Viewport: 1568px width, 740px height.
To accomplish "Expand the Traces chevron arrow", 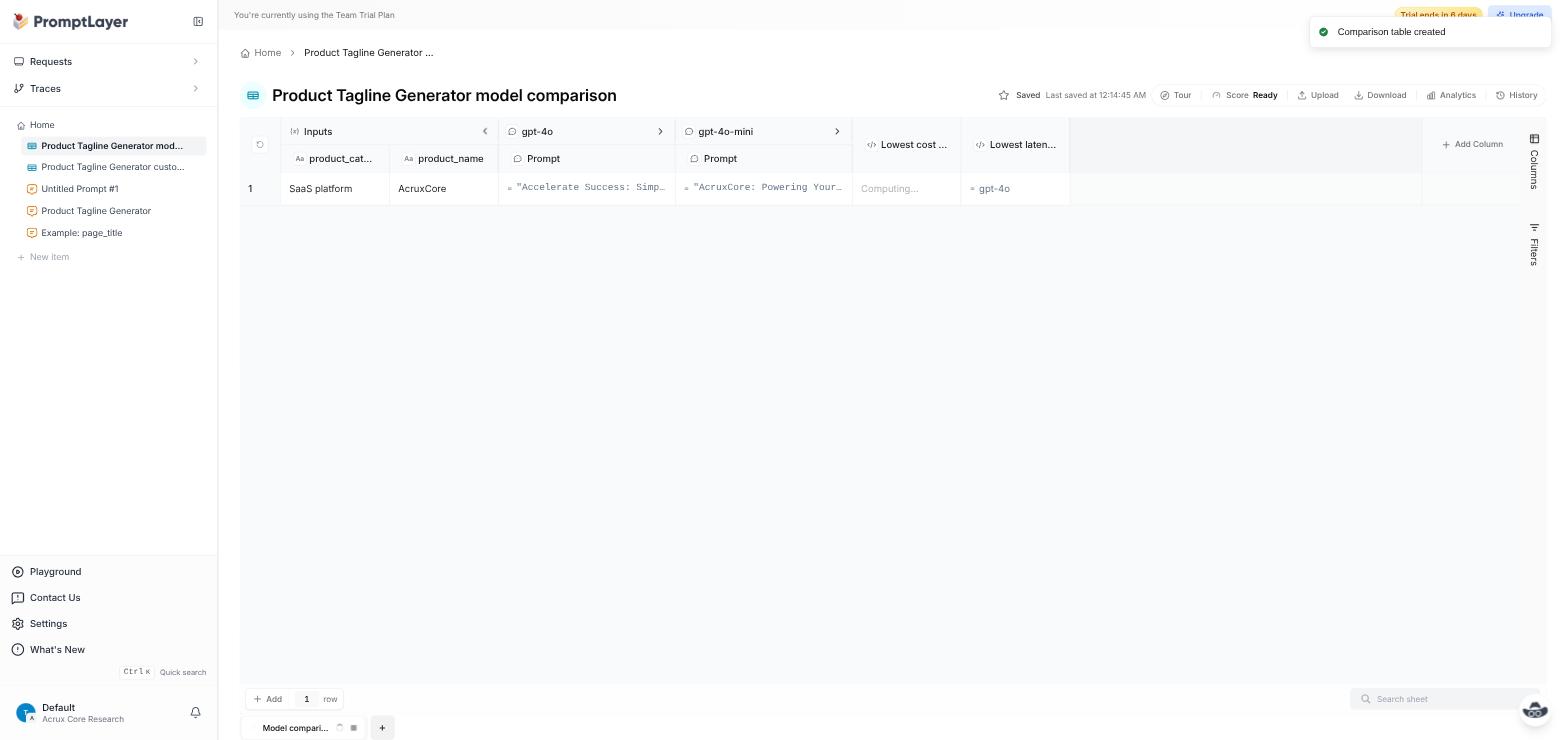I will coord(195,89).
